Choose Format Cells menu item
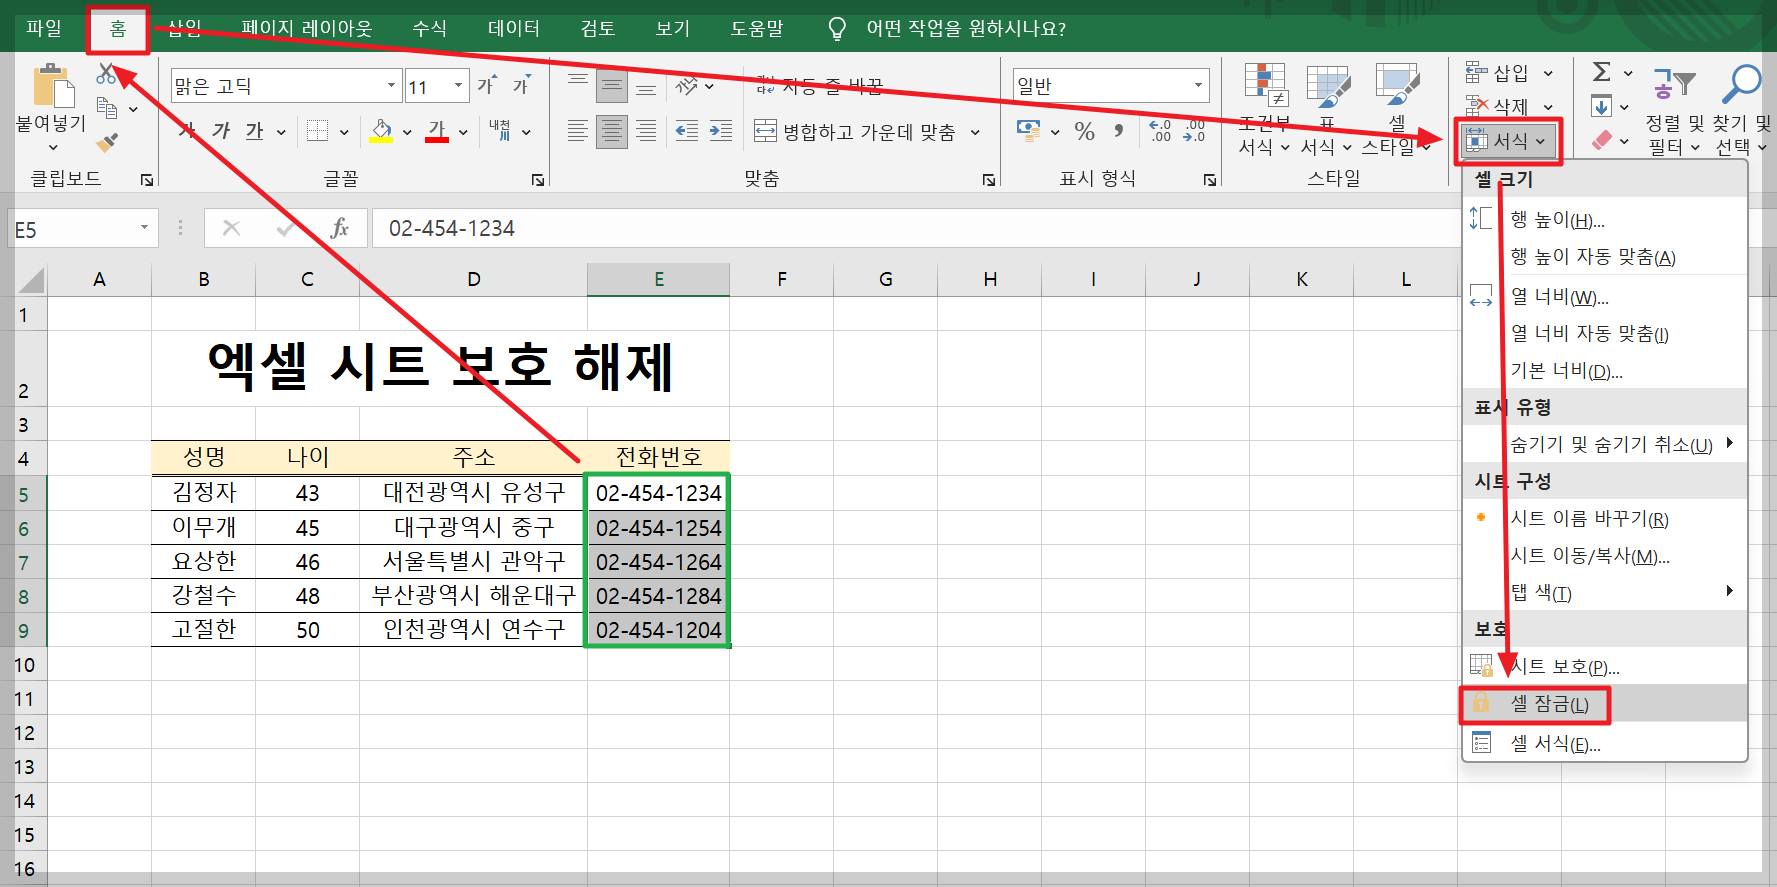Image resolution: width=1777 pixels, height=887 pixels. (x=1604, y=743)
